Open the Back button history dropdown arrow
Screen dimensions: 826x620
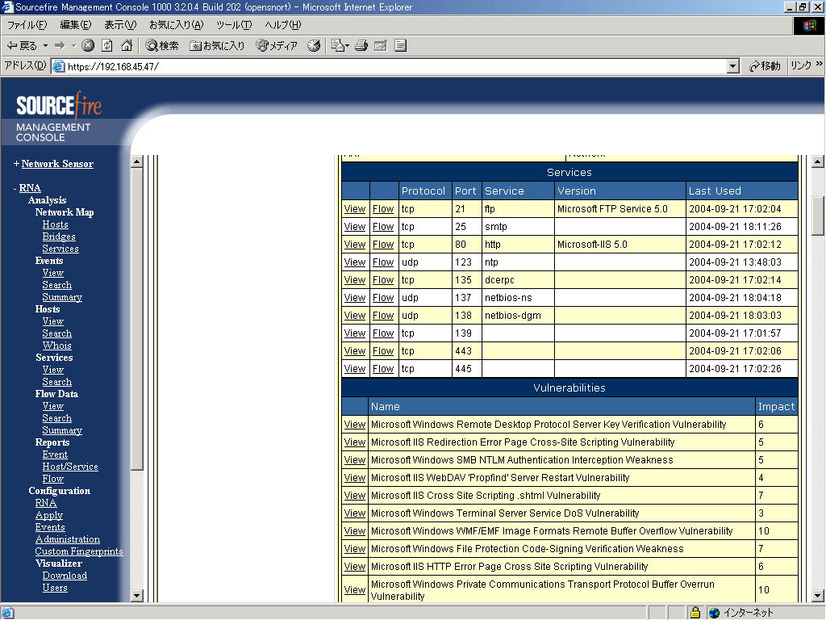tap(45, 45)
